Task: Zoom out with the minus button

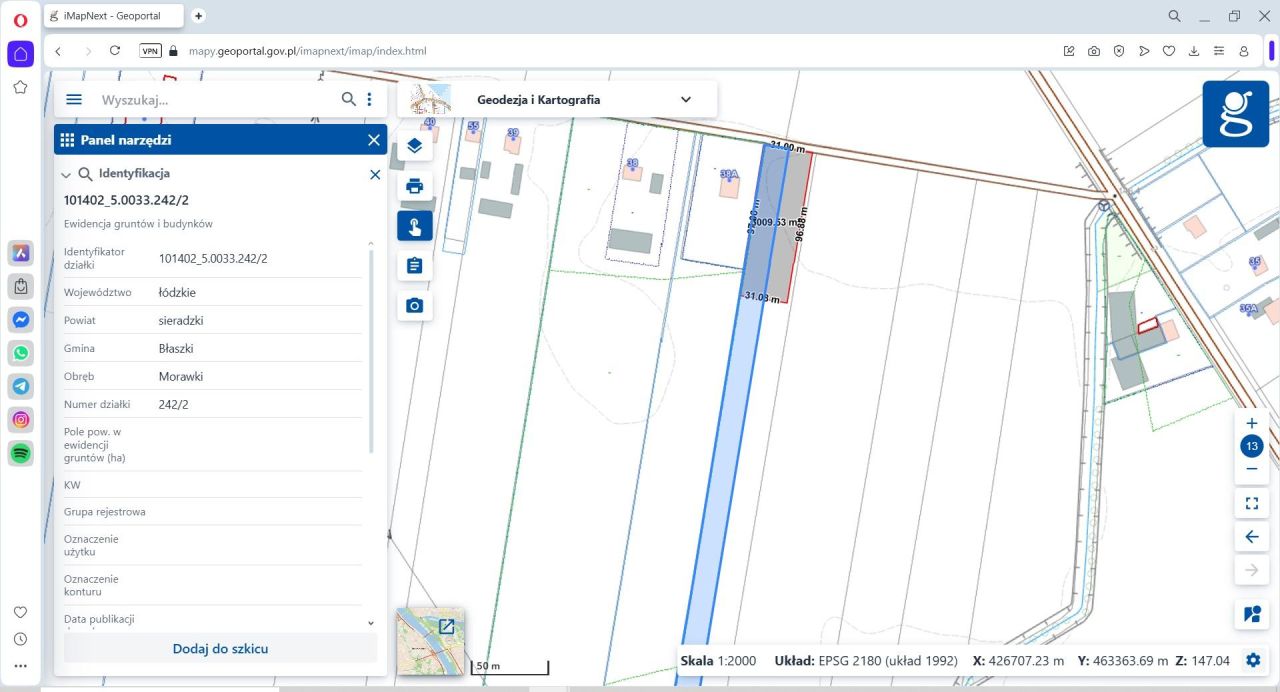Action: (1251, 469)
